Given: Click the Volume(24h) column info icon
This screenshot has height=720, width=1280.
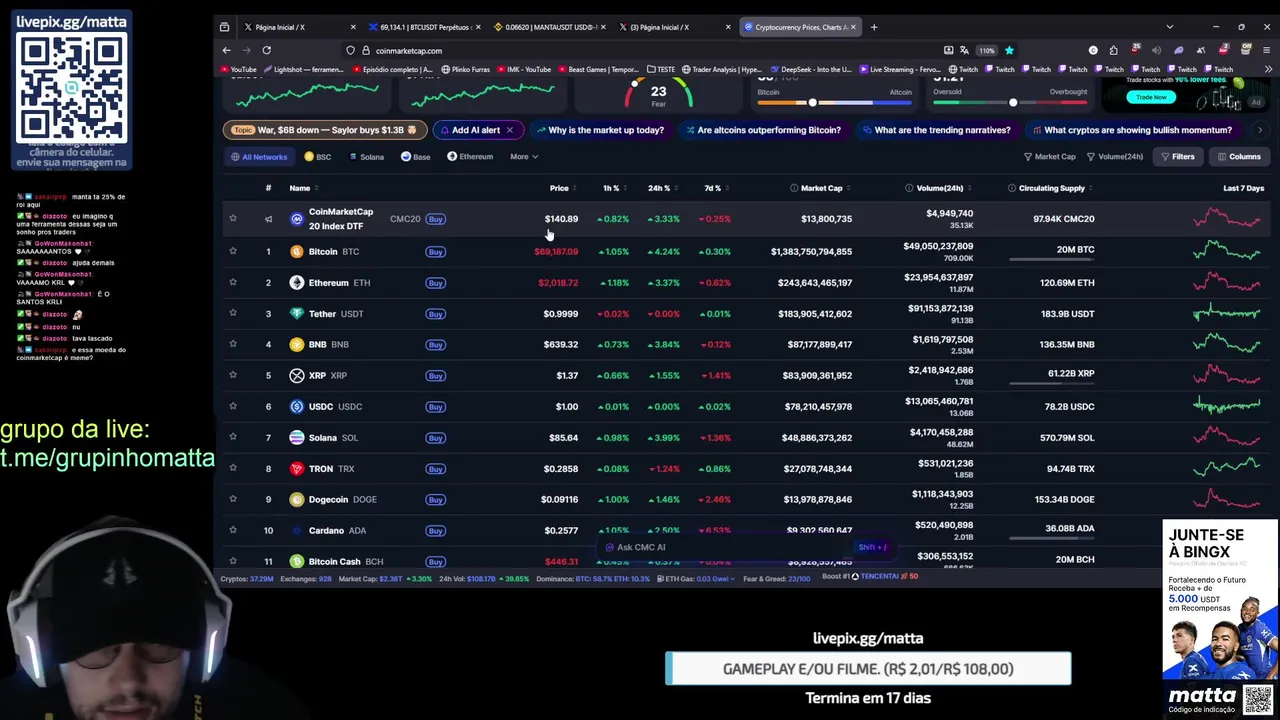Looking at the screenshot, I should tap(909, 188).
